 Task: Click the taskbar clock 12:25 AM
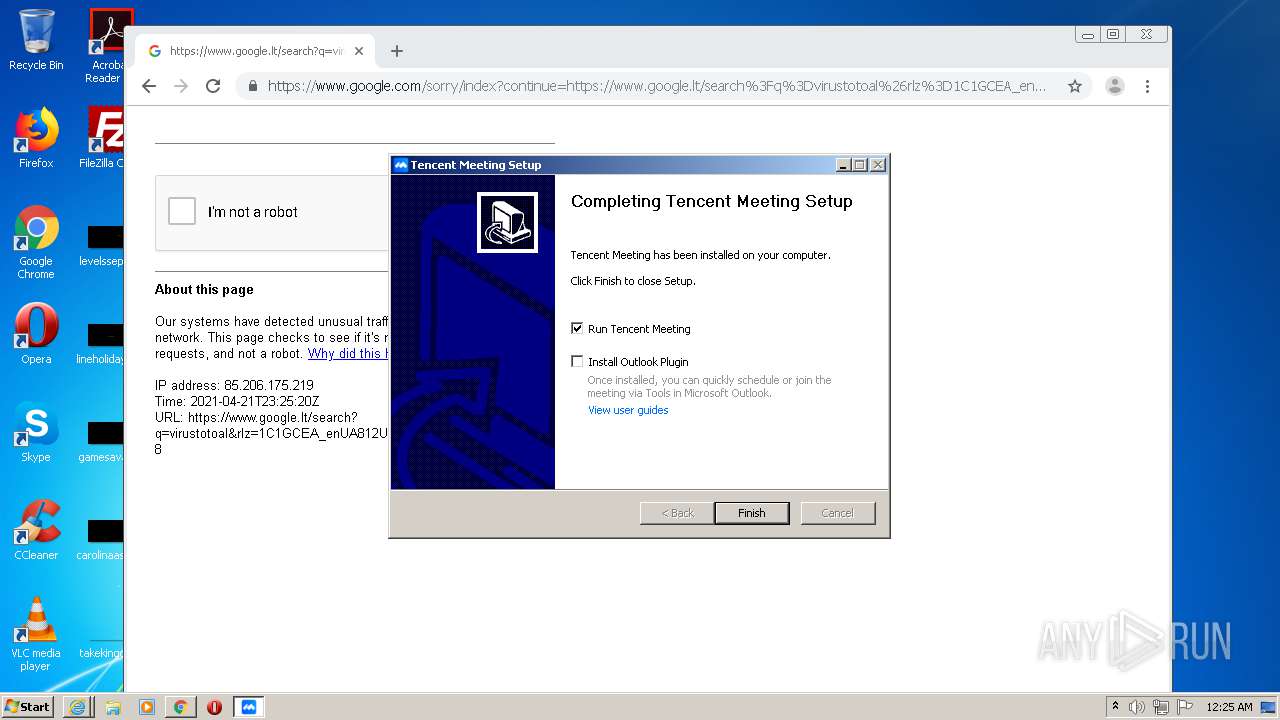[1229, 707]
